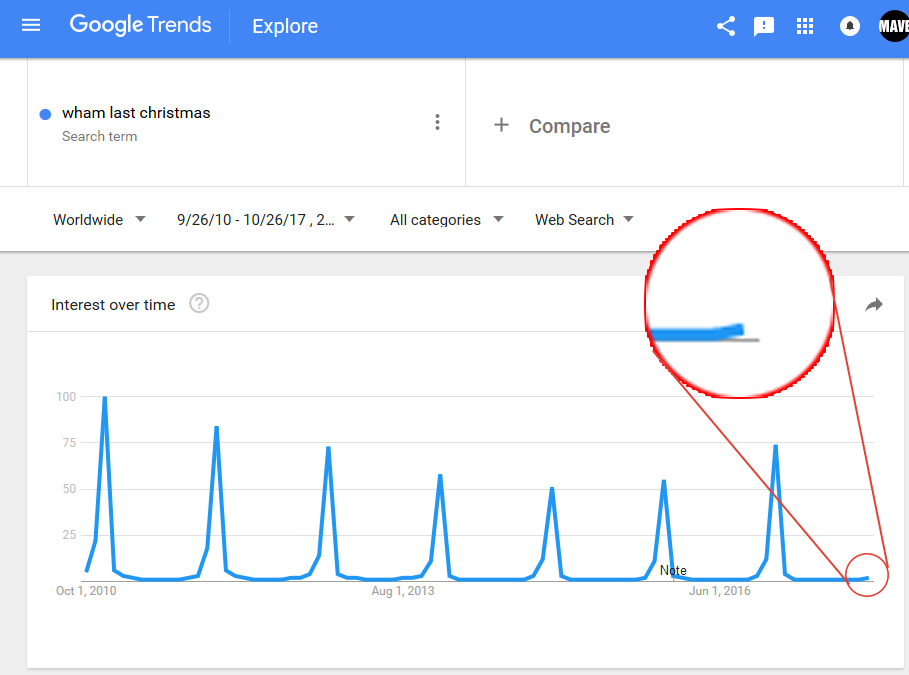The image size is (909, 675).
Task: Open the All categories dropdown
Action: (446, 220)
